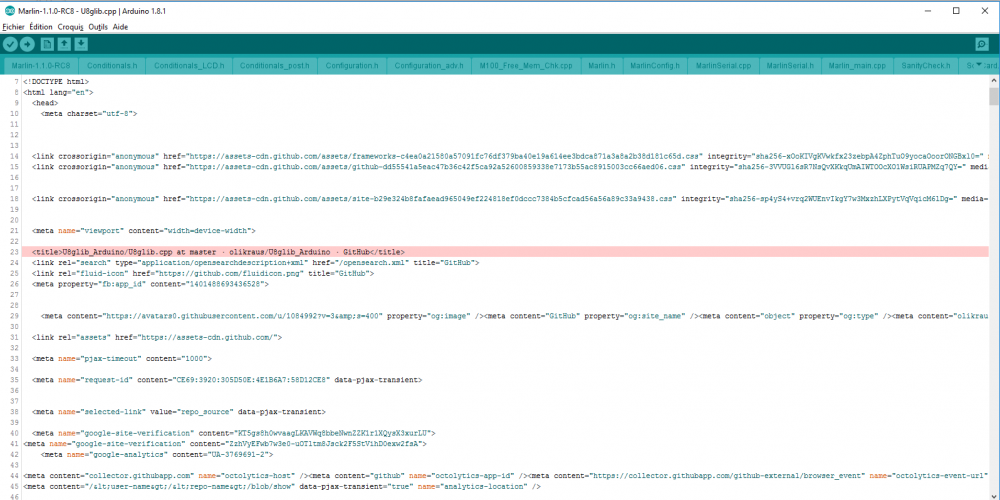Click the scrollbar up arrow
Viewport: 1000px width, 500px height.
click(x=994, y=82)
